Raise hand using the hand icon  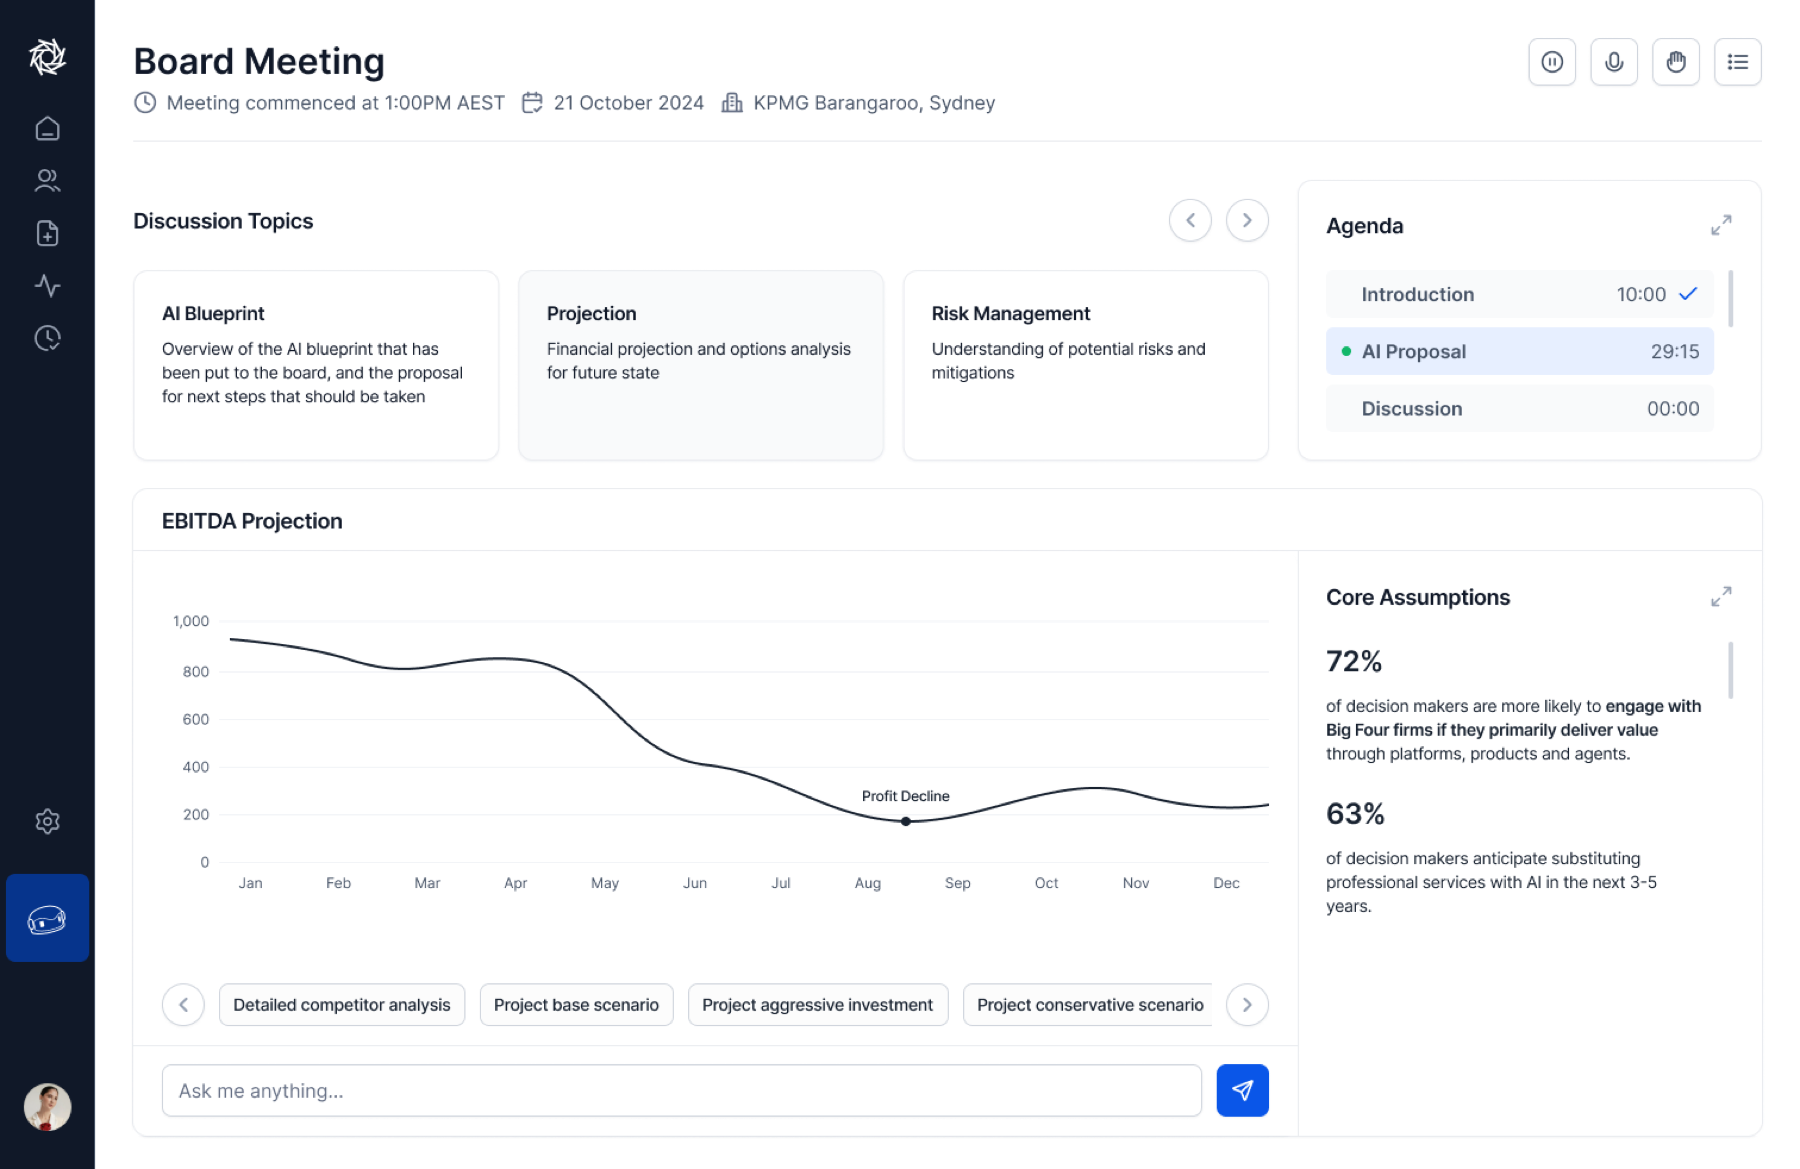pyautogui.click(x=1676, y=62)
